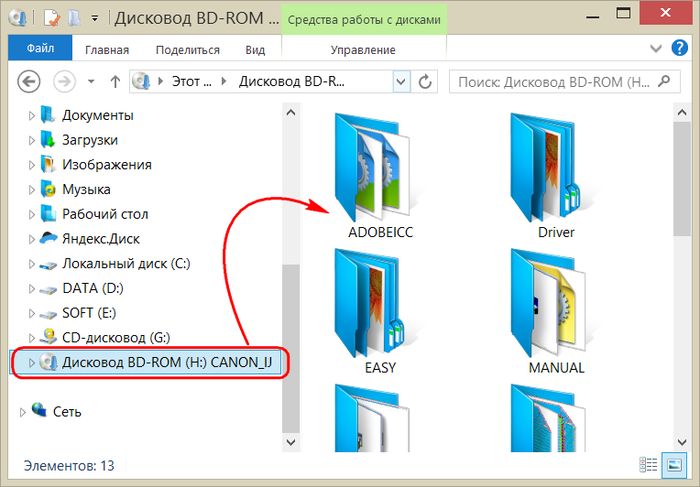Image resolution: width=700 pixels, height=487 pixels.
Task: Expand the BD-ROM (H:) CANON_IJ node
Action: point(32,363)
